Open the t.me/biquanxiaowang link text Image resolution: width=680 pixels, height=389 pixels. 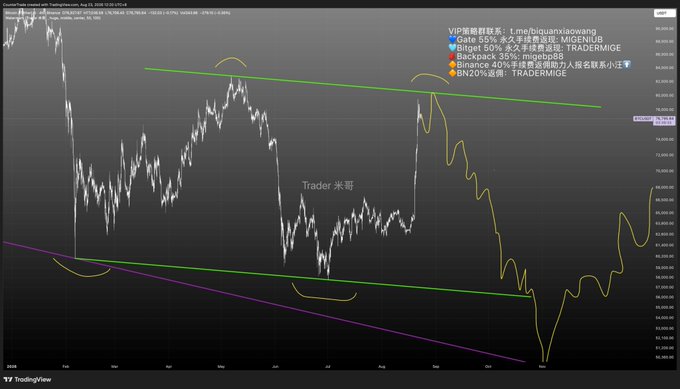click(x=553, y=31)
